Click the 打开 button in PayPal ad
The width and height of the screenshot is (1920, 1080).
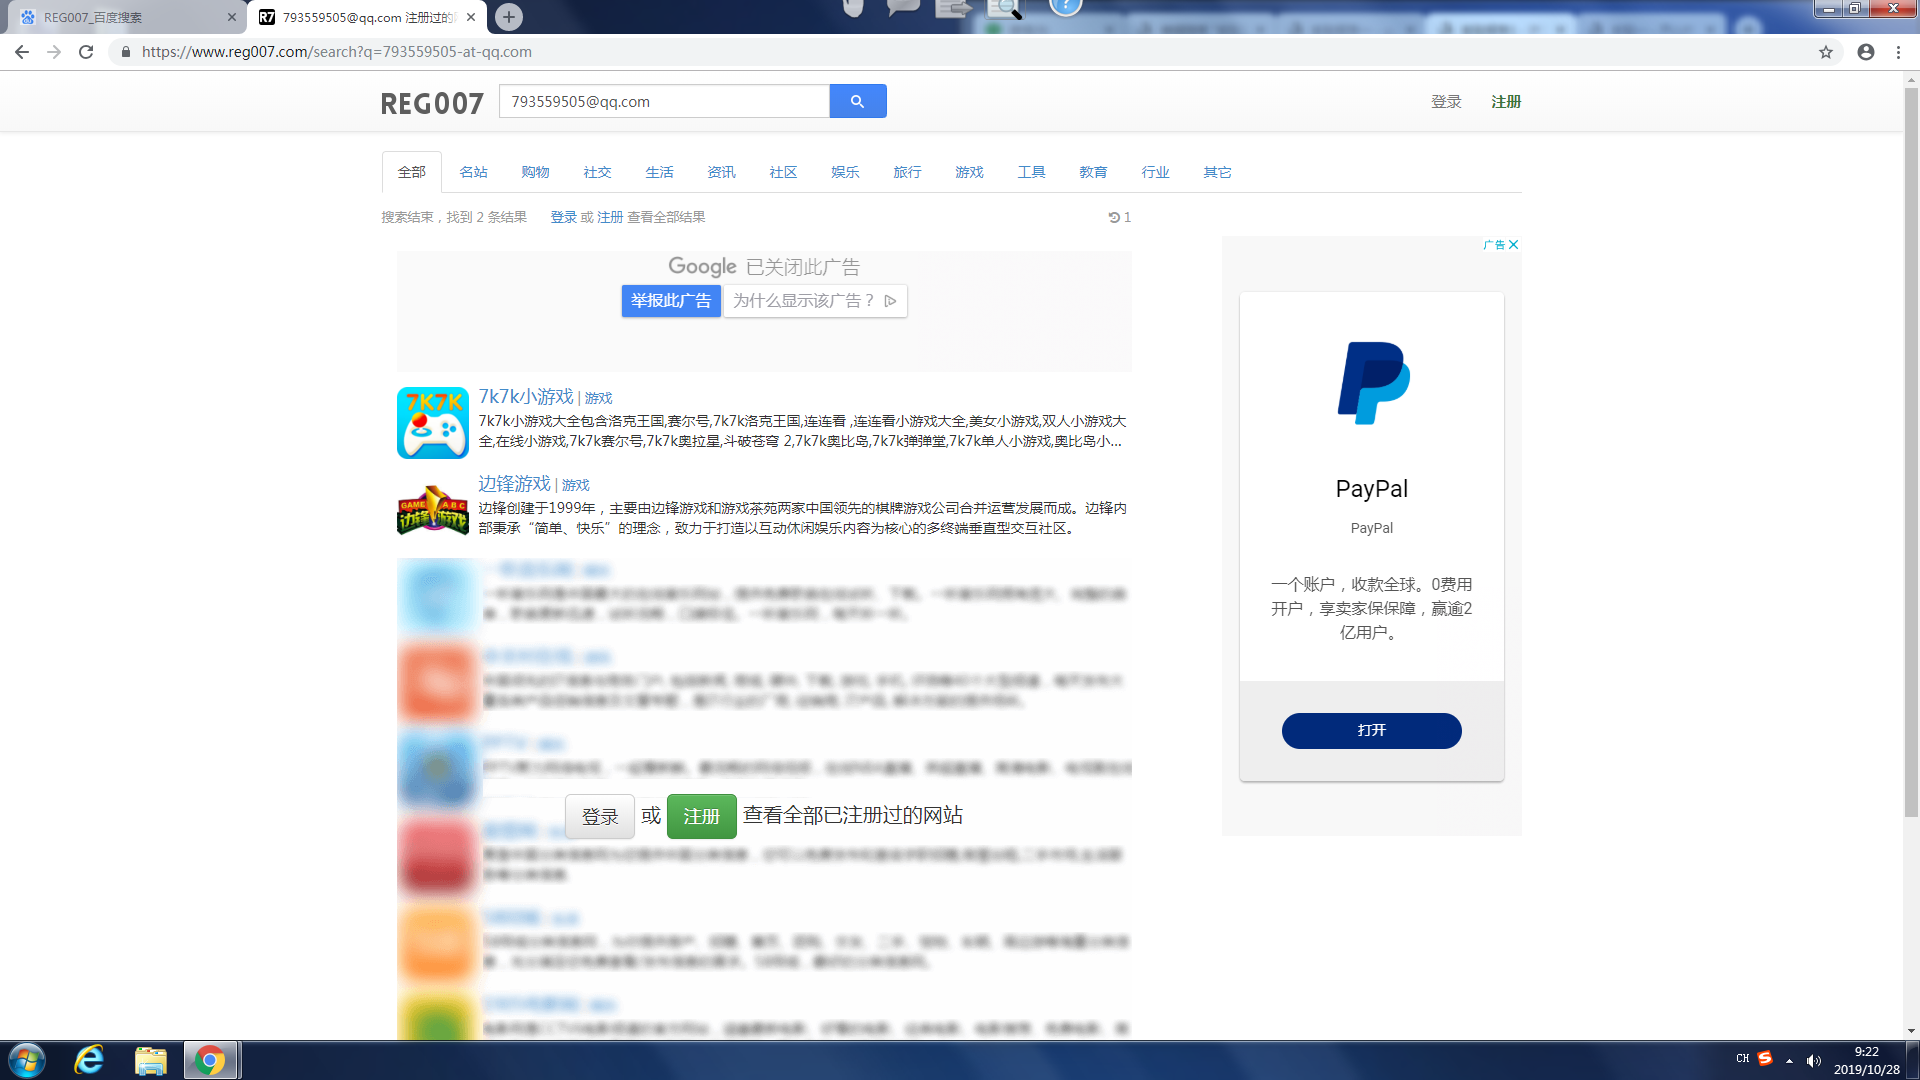[1371, 730]
